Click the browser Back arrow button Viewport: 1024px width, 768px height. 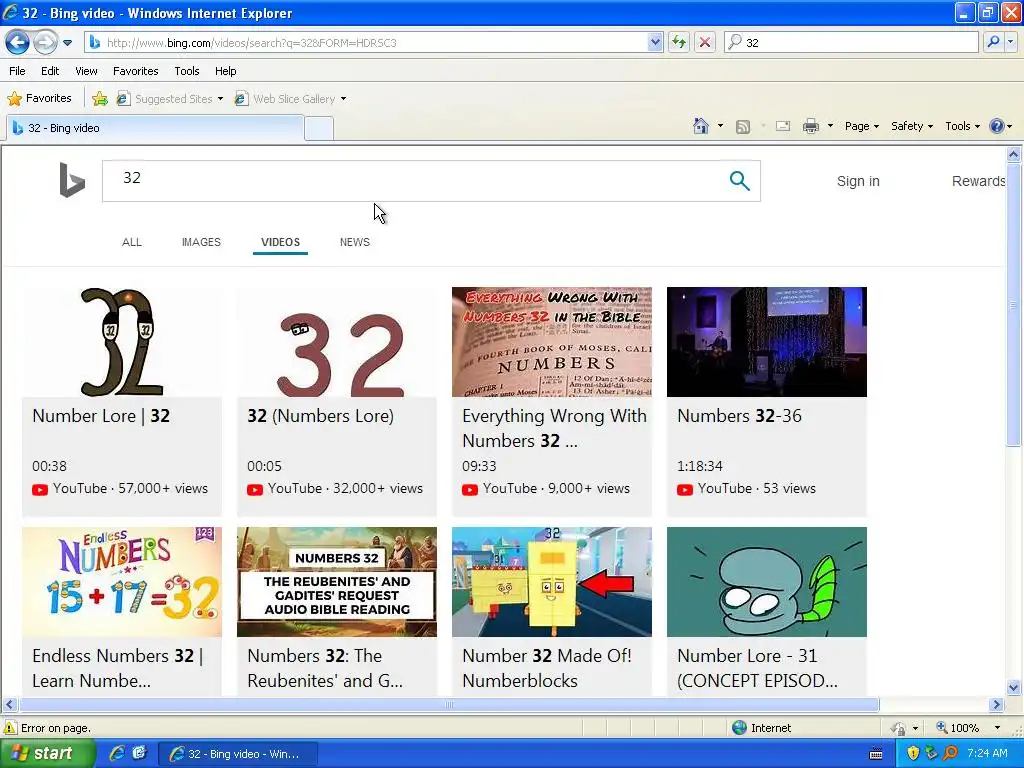click(17, 42)
